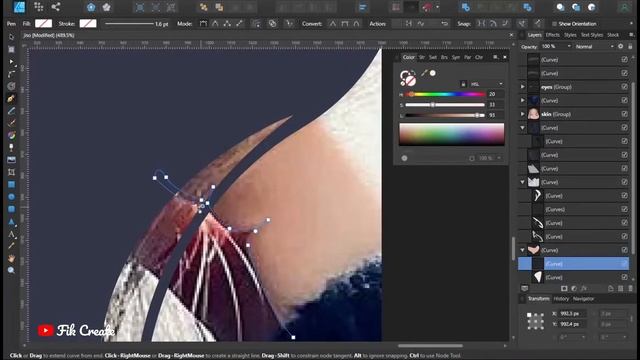Toggle the HSL color lock icon
Image resolution: width=640 pixels, height=360 pixels.
(463, 84)
